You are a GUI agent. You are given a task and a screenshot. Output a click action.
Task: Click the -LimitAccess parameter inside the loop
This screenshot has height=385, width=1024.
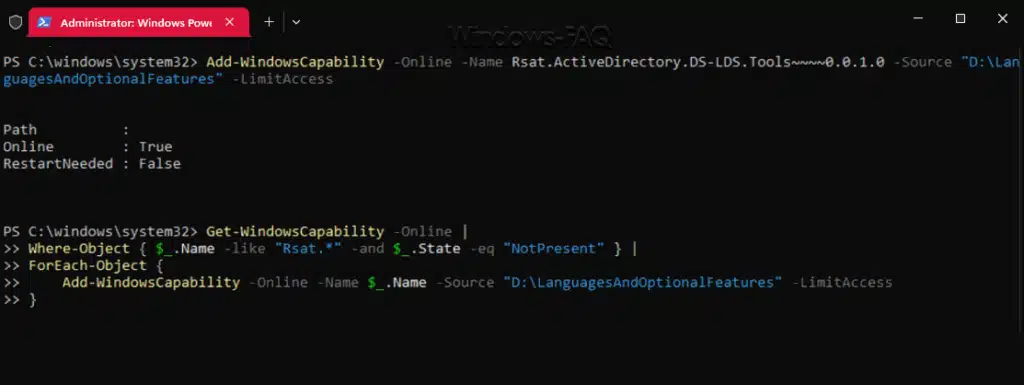point(842,283)
